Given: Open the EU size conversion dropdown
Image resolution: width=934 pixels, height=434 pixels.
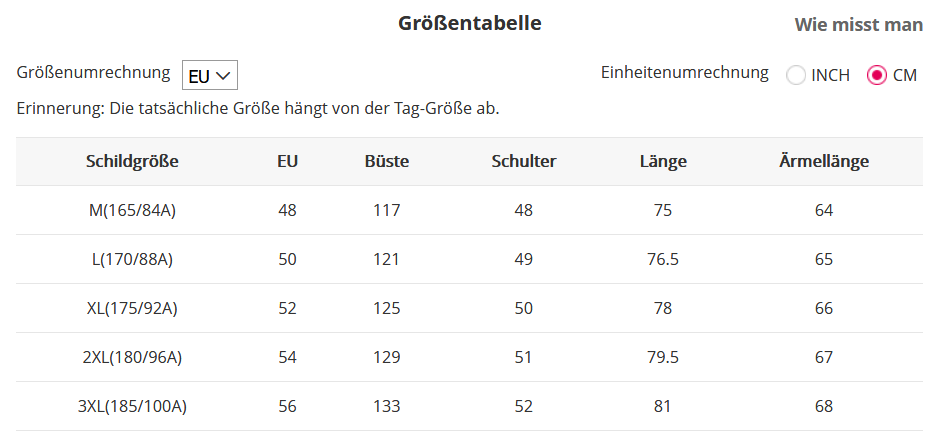Looking at the screenshot, I should point(210,75).
